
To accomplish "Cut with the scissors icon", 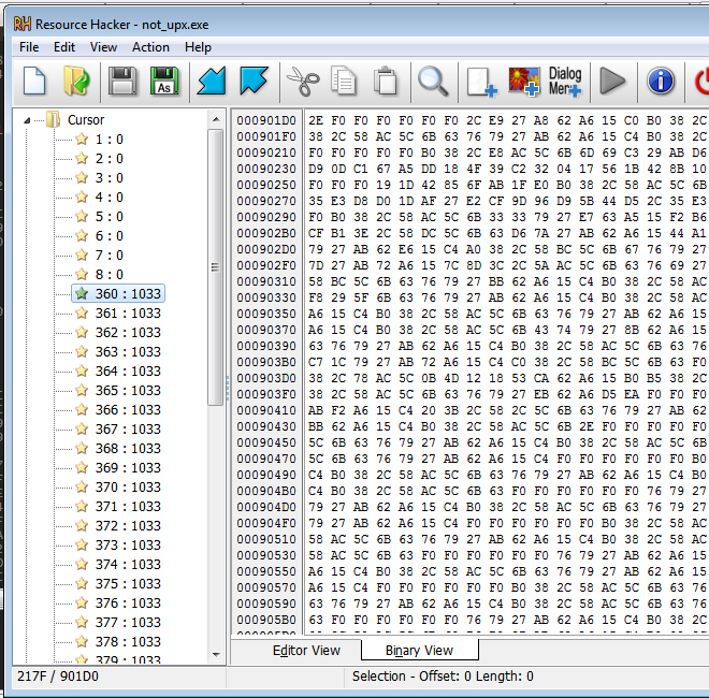I will click(x=303, y=81).
